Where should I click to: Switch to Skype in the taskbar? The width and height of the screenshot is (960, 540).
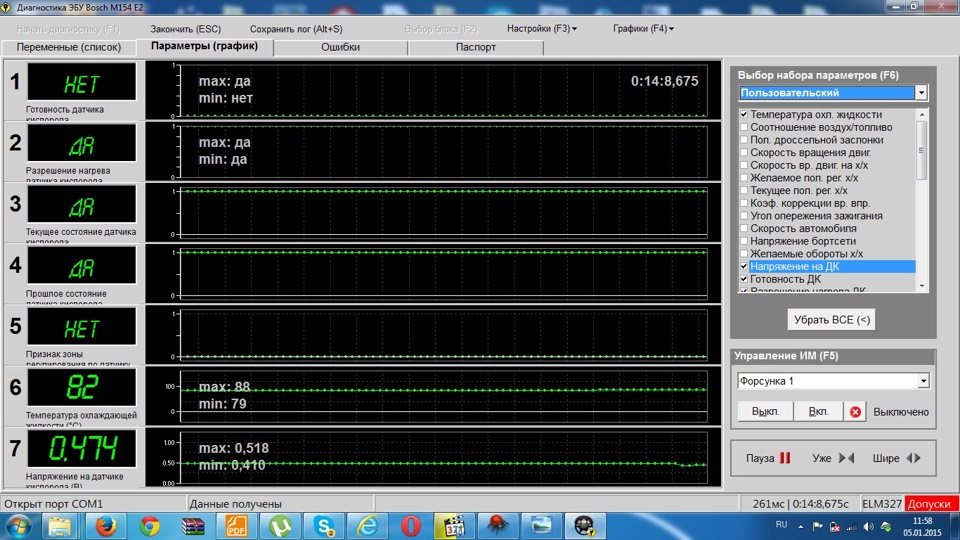[324, 524]
